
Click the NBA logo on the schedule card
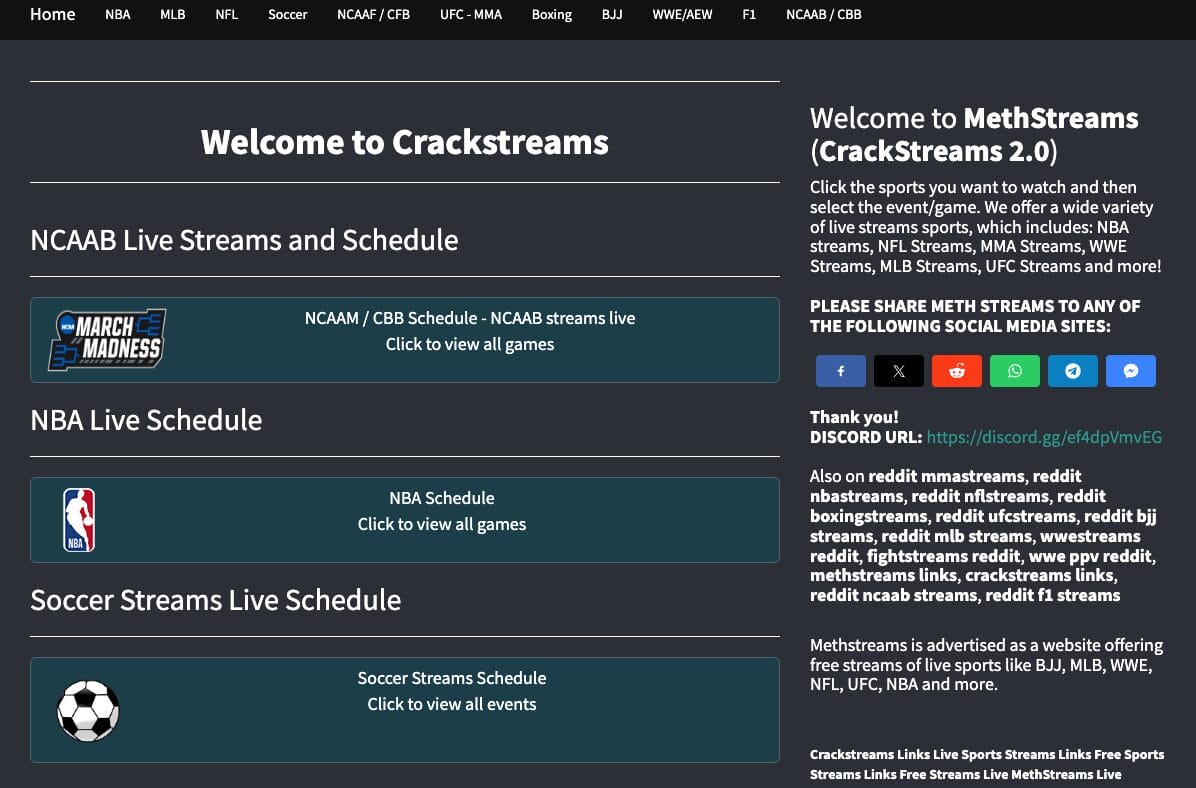pos(80,519)
